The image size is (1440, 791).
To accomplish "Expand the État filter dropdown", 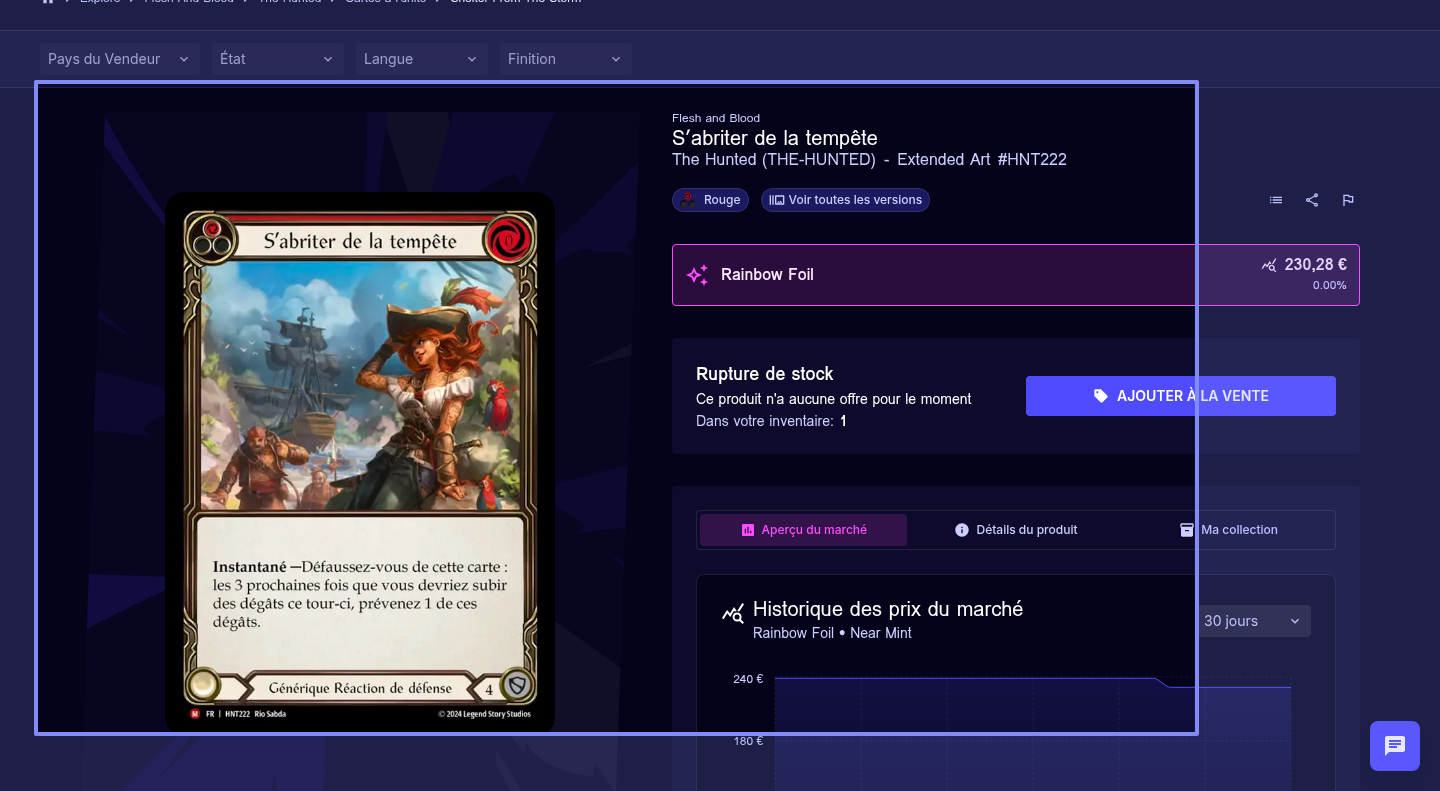I will coord(278,59).
